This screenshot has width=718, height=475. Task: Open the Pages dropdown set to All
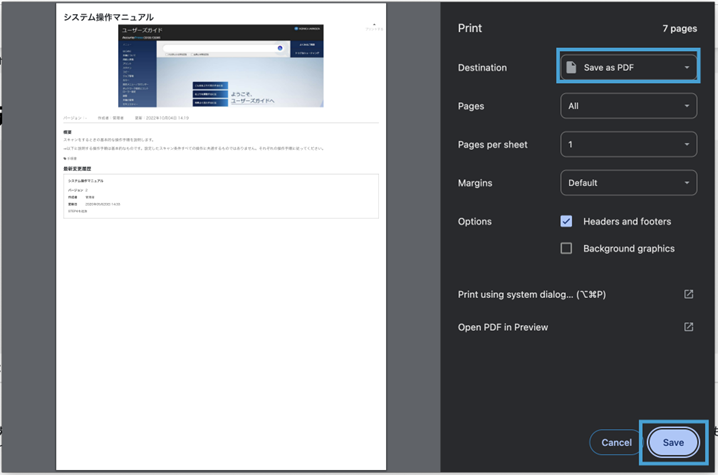(628, 106)
